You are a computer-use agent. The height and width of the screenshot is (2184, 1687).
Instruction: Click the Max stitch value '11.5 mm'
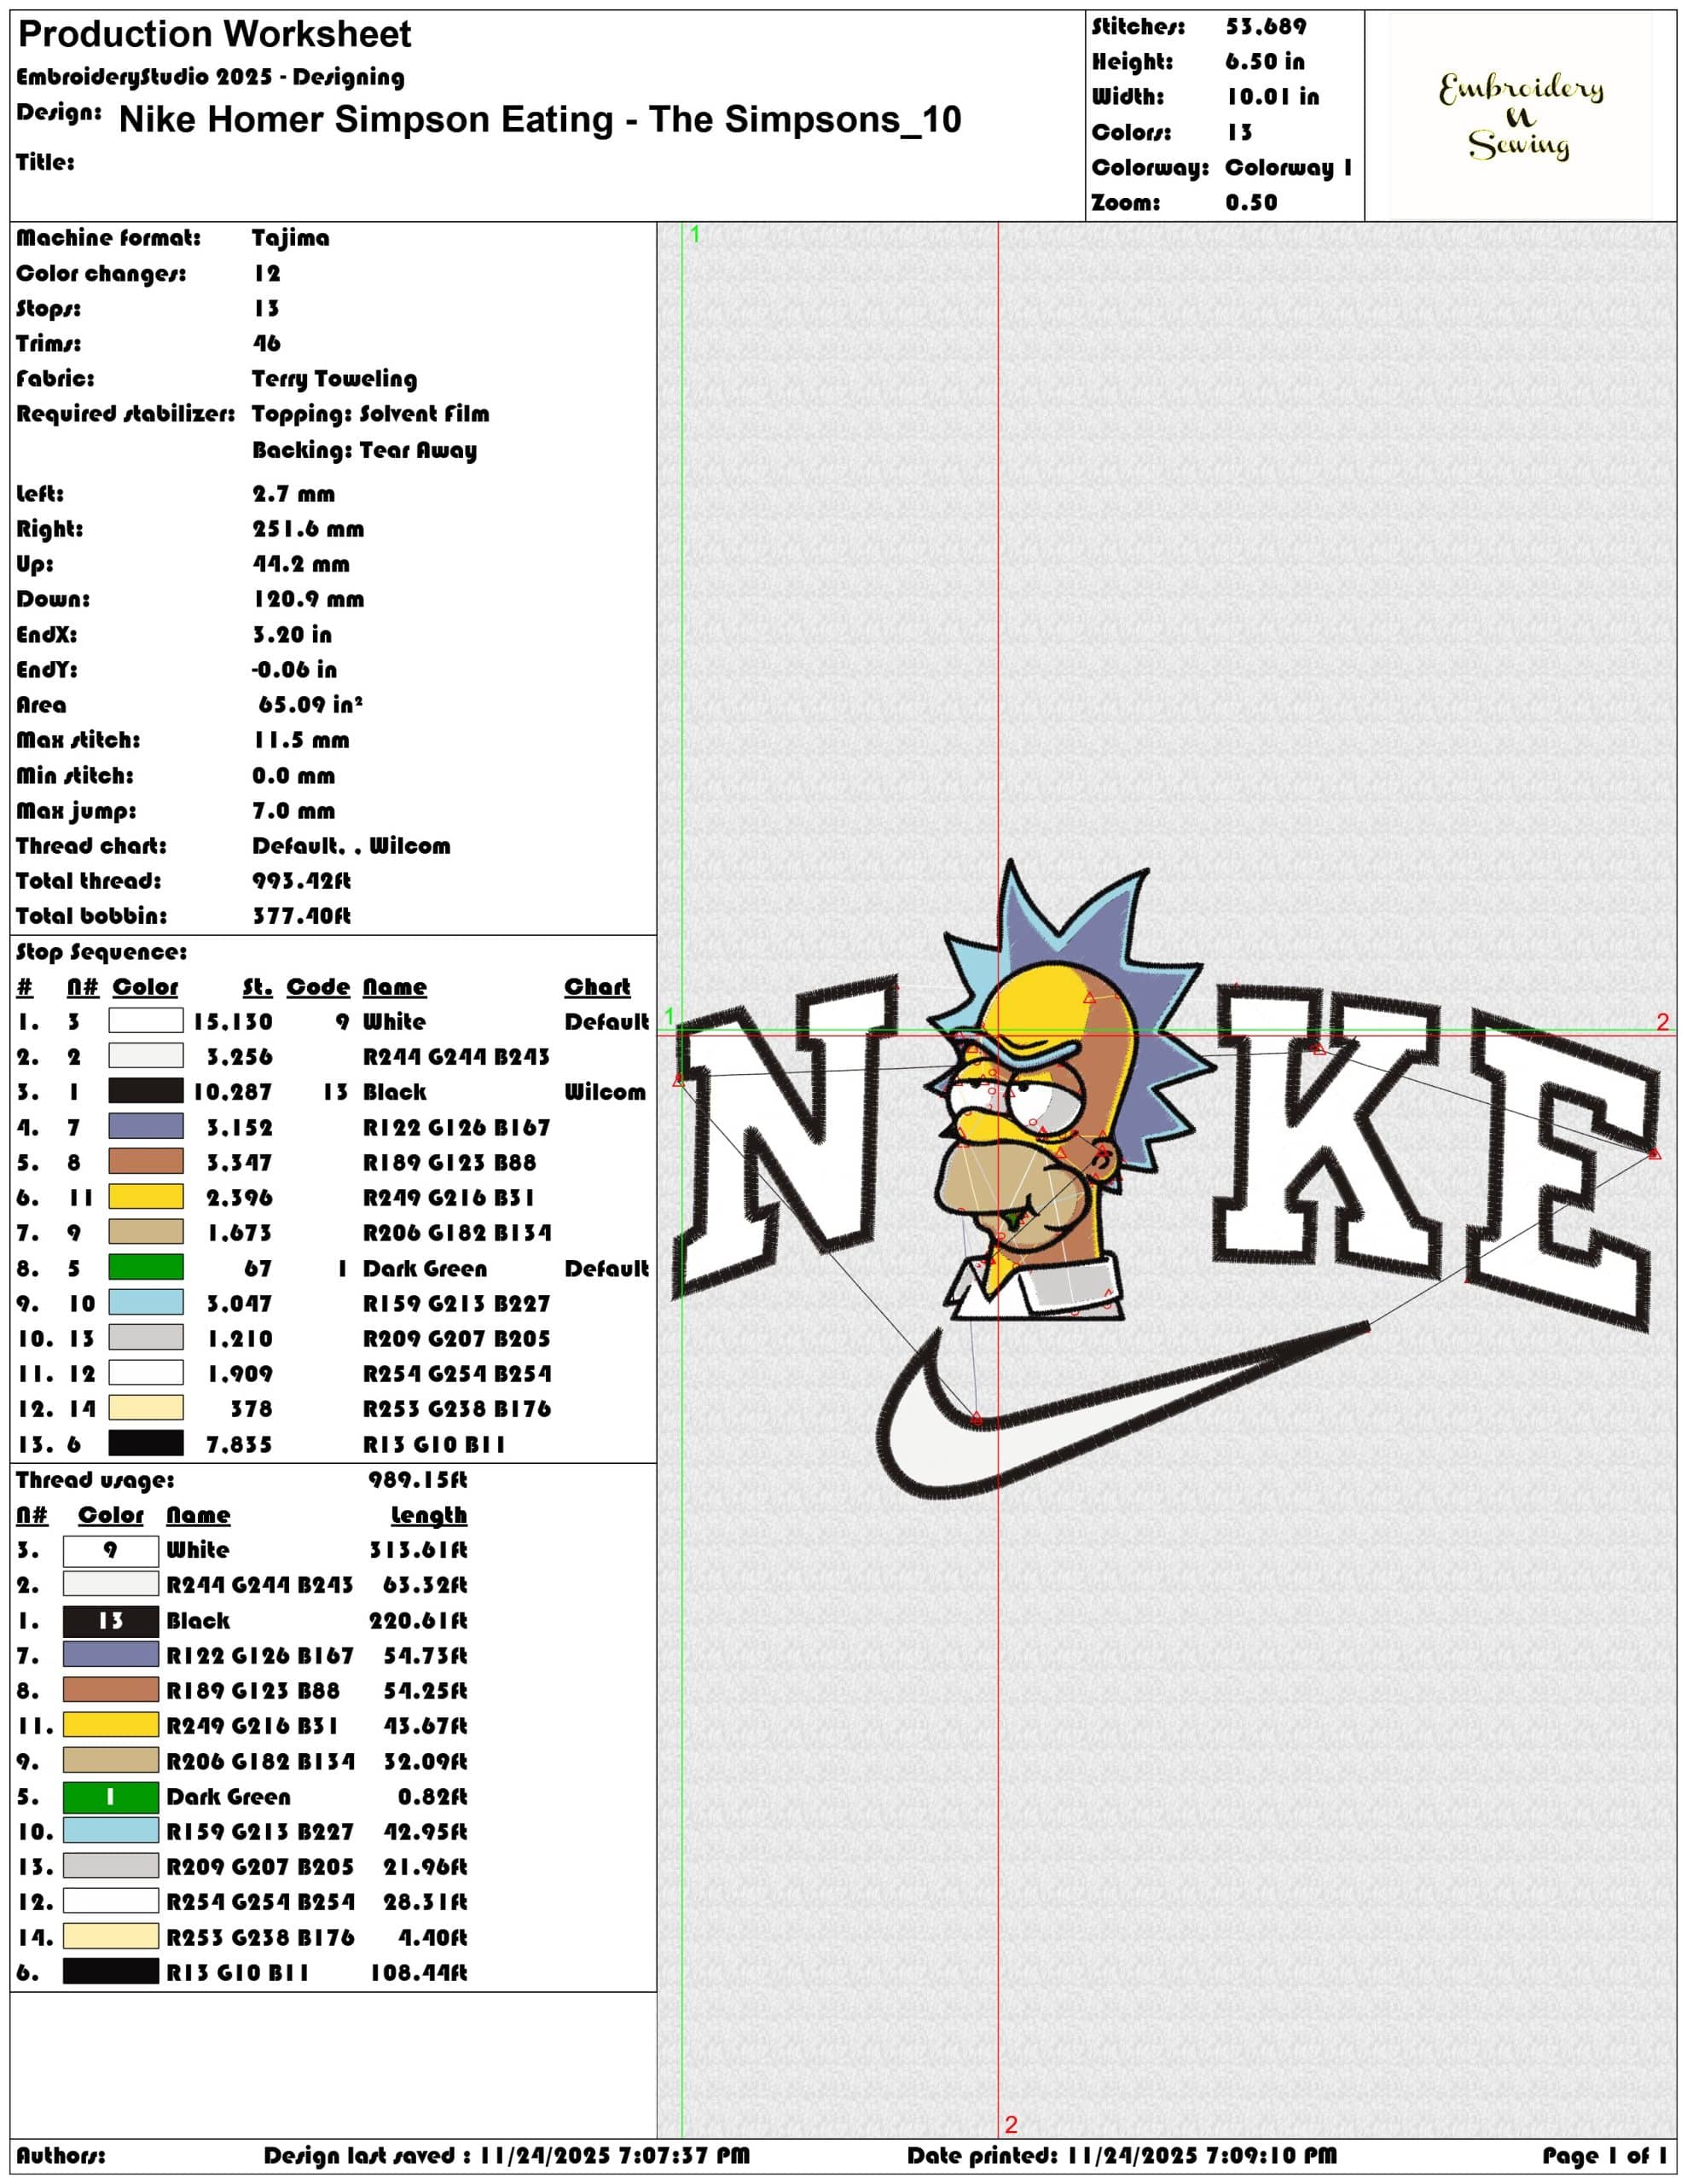tap(301, 740)
